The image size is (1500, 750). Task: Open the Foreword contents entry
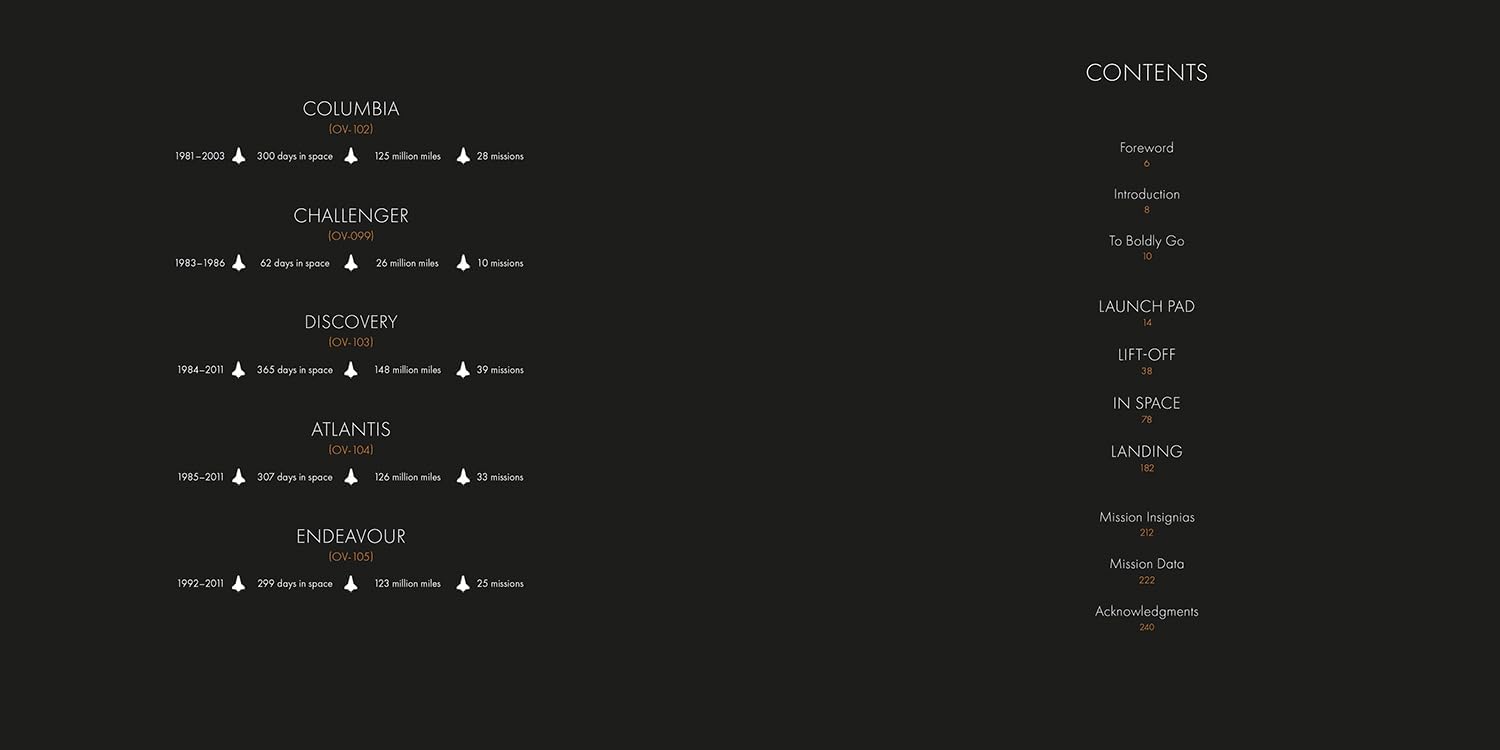pos(1146,148)
